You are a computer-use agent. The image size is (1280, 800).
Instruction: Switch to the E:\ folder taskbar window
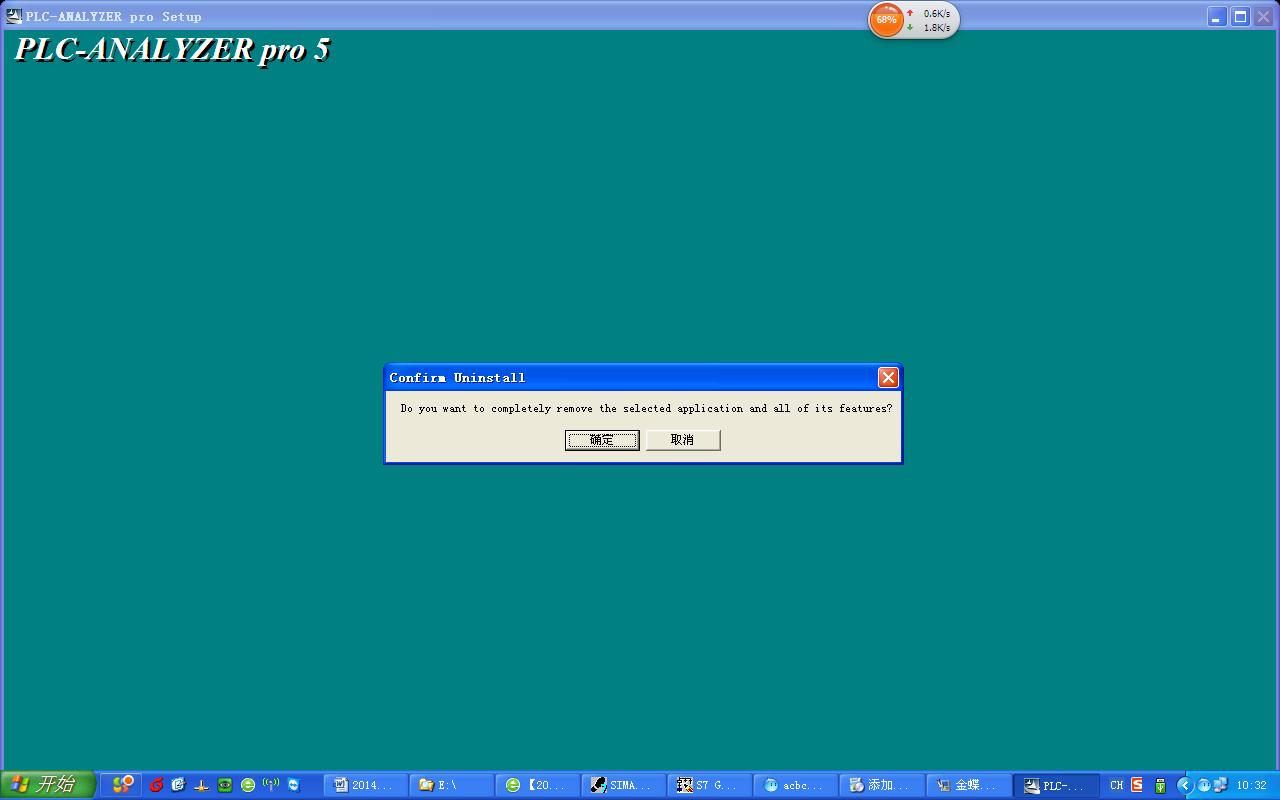click(x=451, y=785)
